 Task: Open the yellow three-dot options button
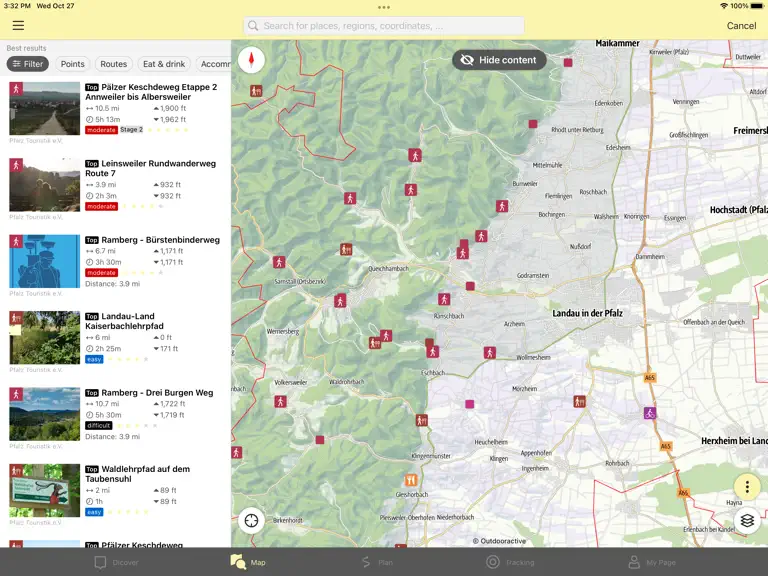point(747,487)
